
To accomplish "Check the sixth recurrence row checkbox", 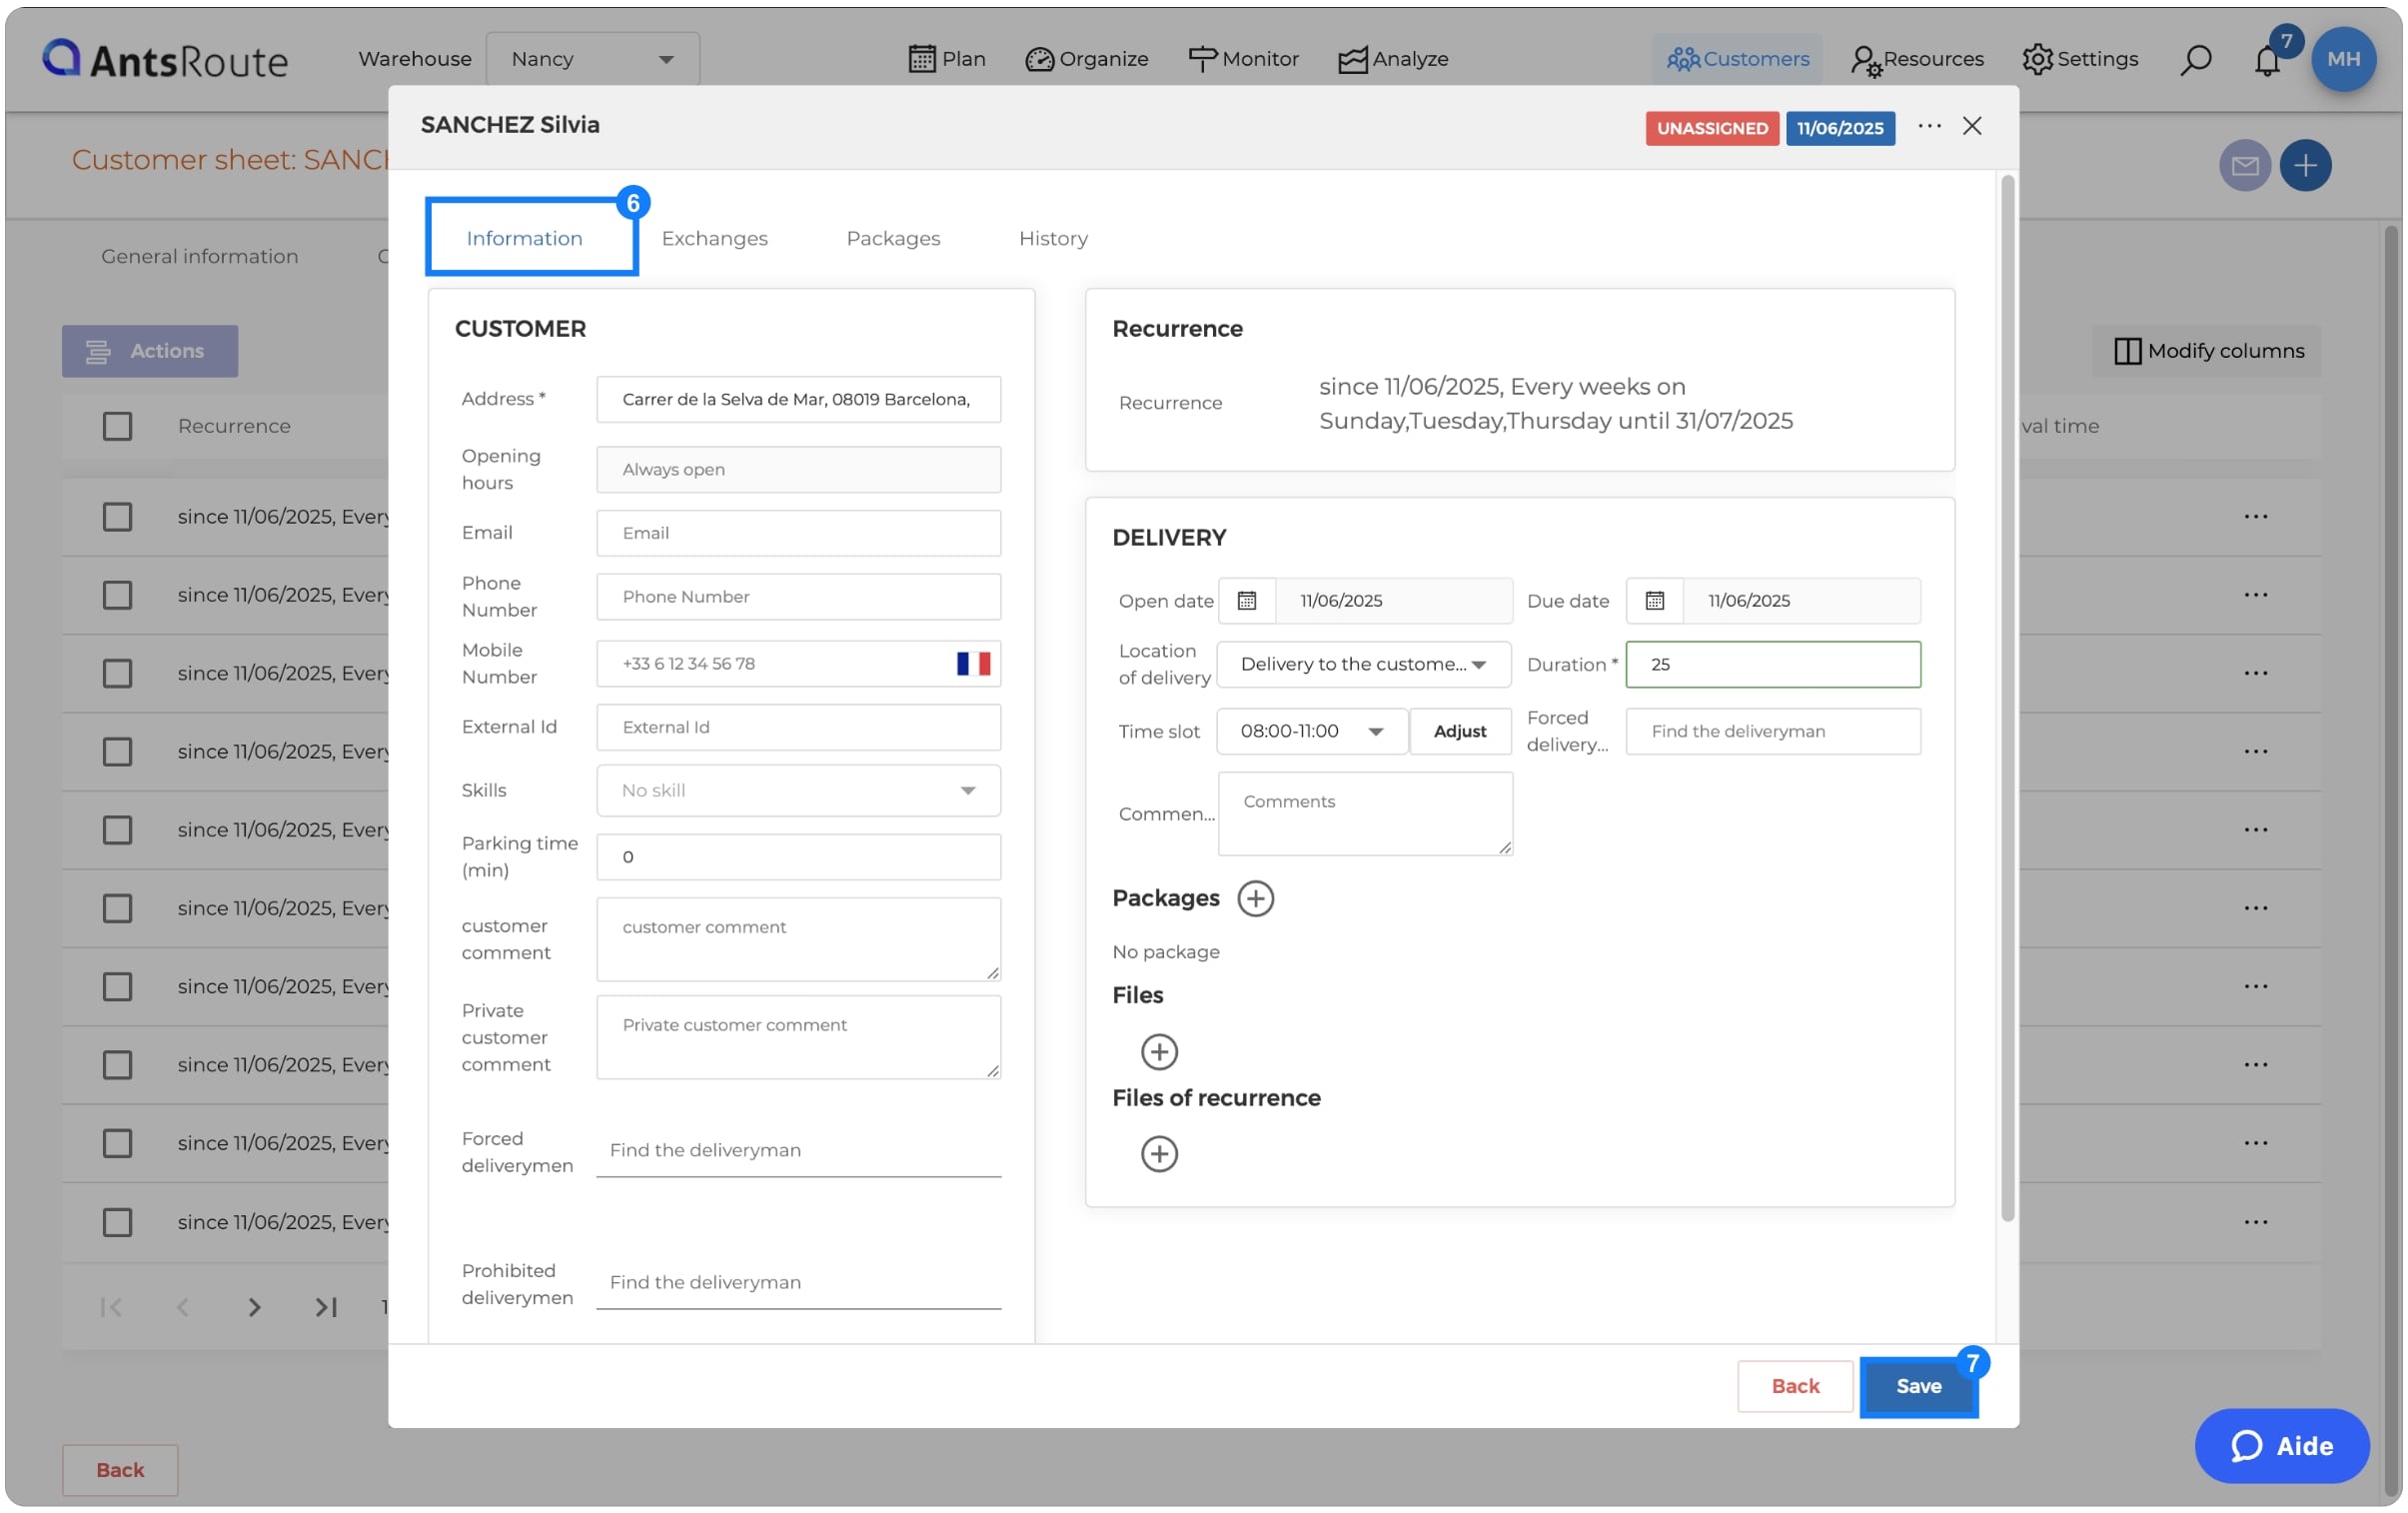I will coord(117,907).
